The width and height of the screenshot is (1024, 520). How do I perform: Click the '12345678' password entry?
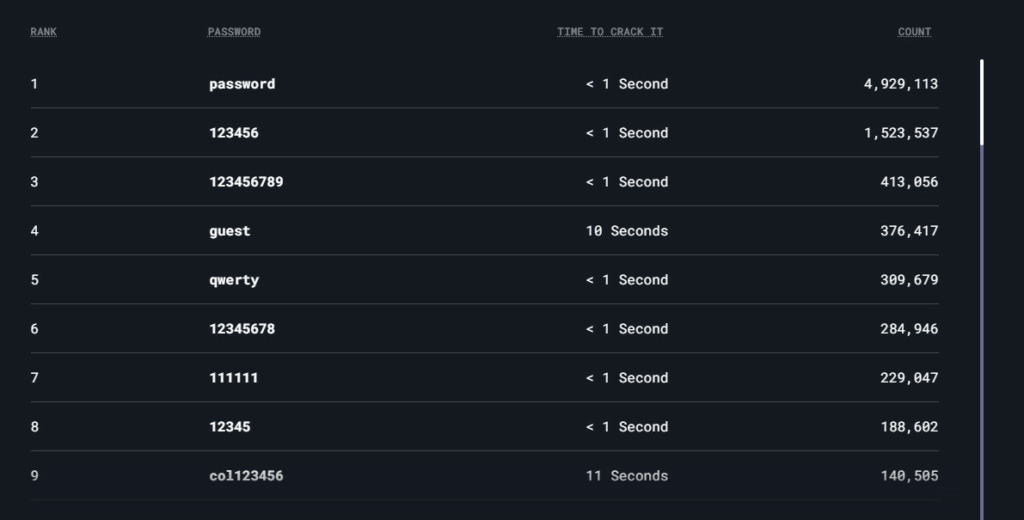tap(242, 329)
